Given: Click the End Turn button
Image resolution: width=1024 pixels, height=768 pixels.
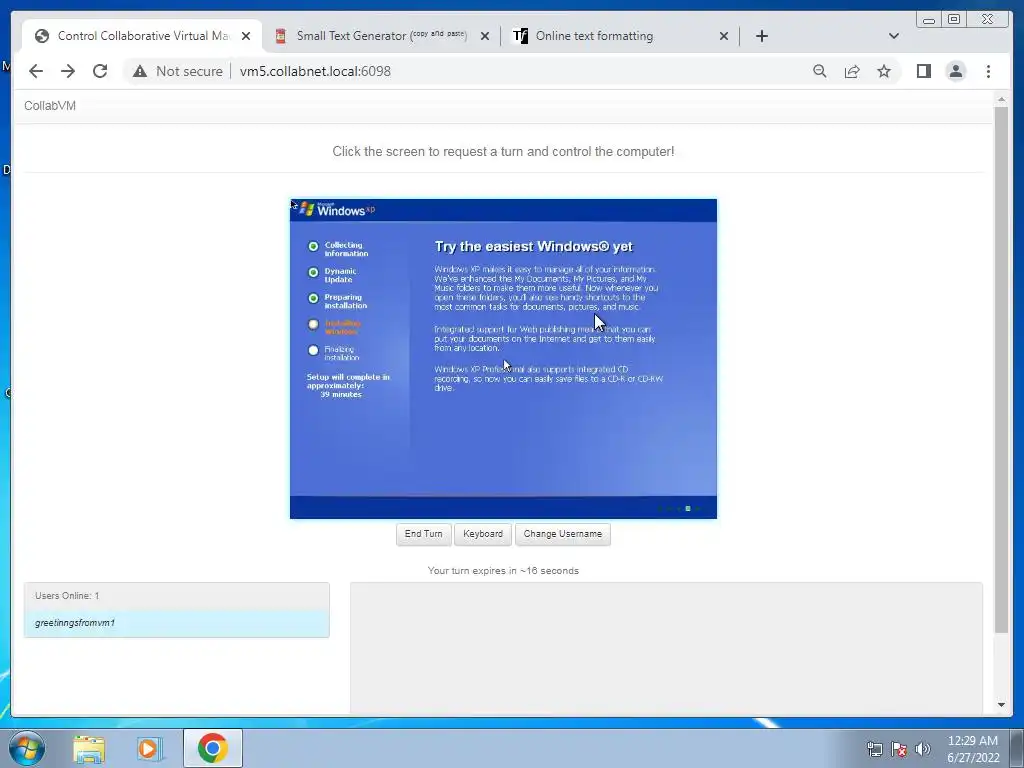Looking at the screenshot, I should (423, 534).
